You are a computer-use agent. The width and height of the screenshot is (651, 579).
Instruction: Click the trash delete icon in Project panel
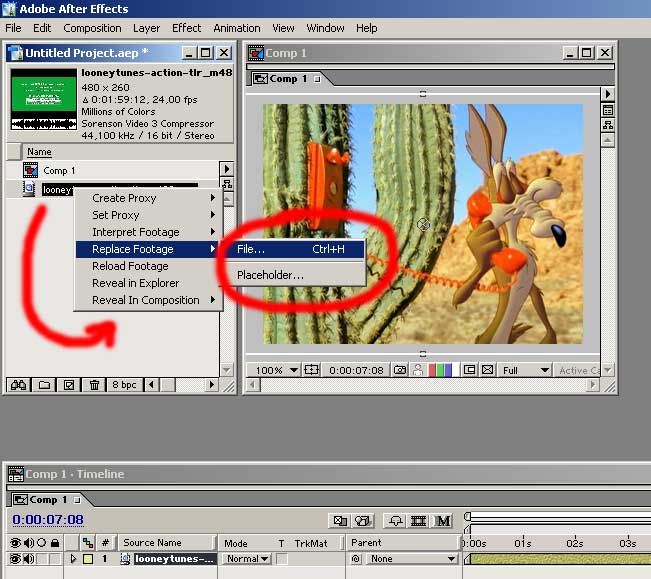click(x=94, y=385)
